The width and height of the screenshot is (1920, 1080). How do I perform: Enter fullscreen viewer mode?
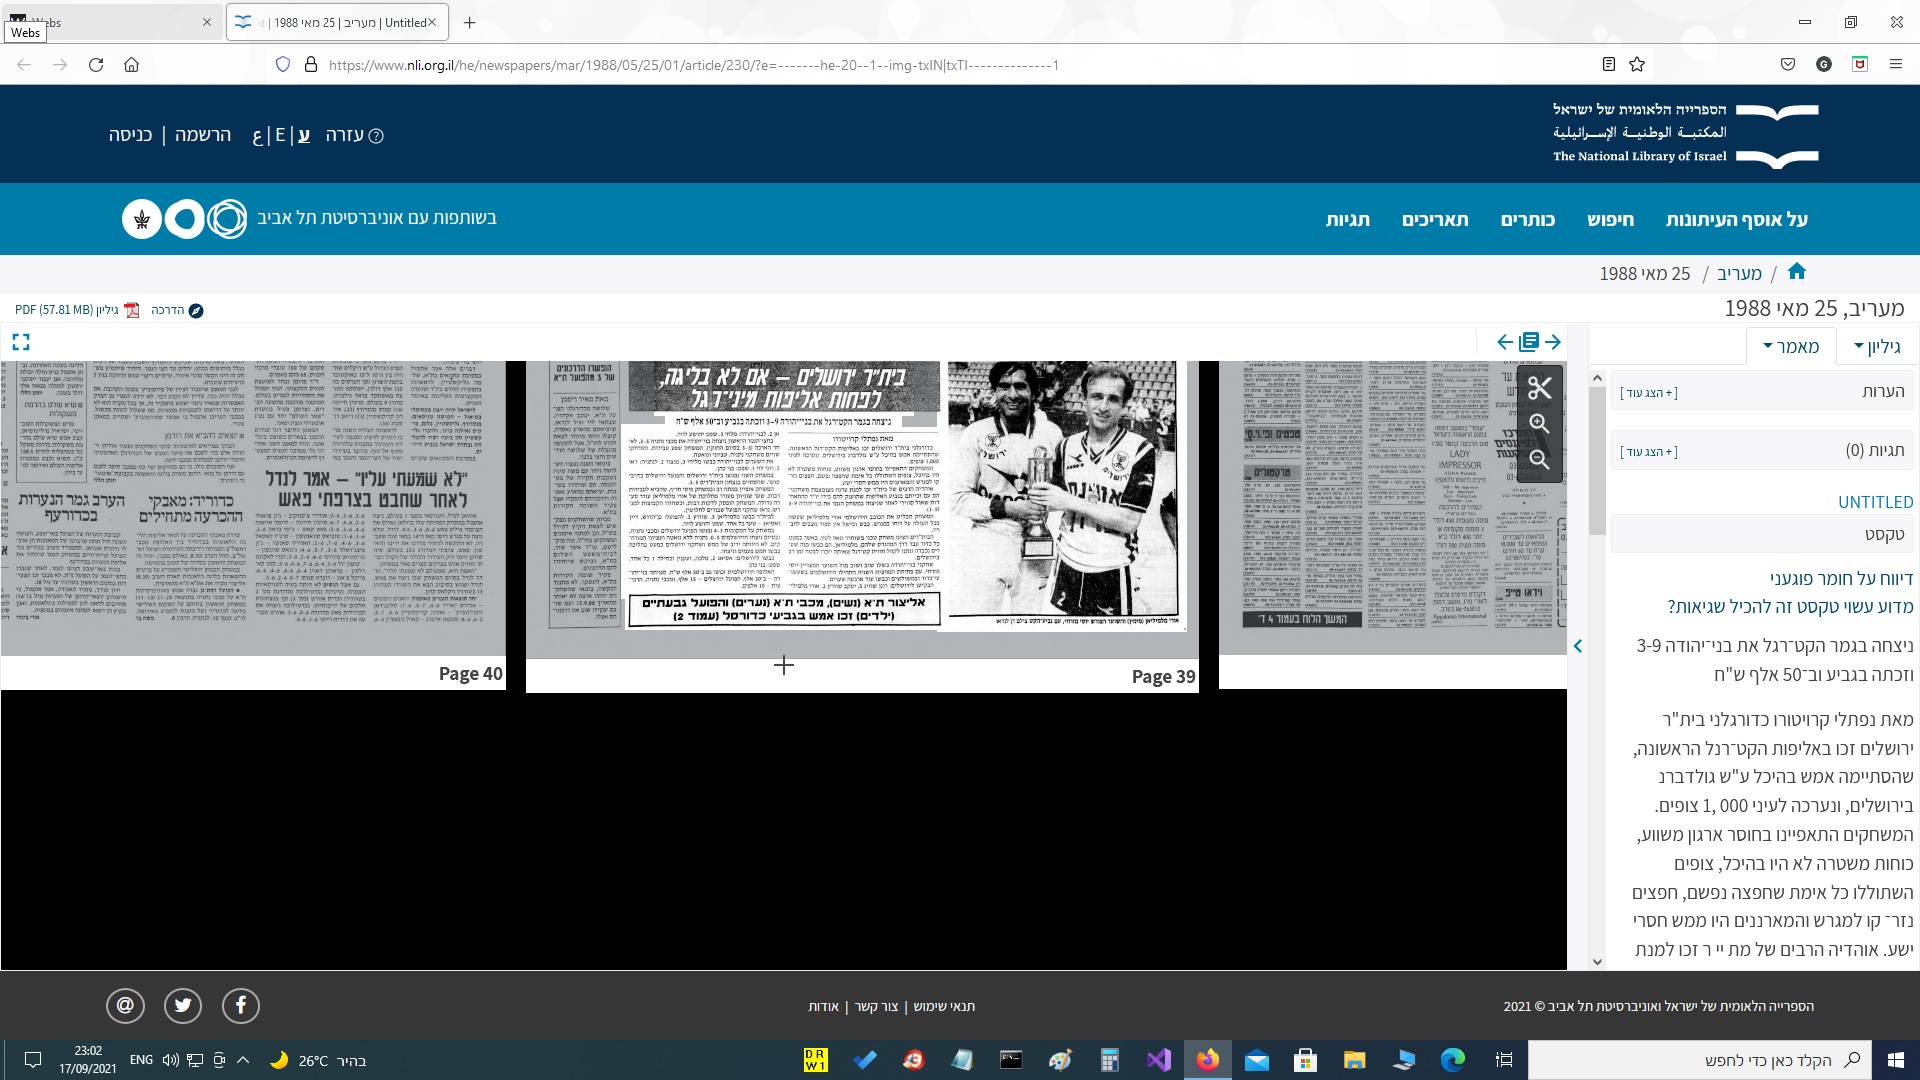click(21, 342)
